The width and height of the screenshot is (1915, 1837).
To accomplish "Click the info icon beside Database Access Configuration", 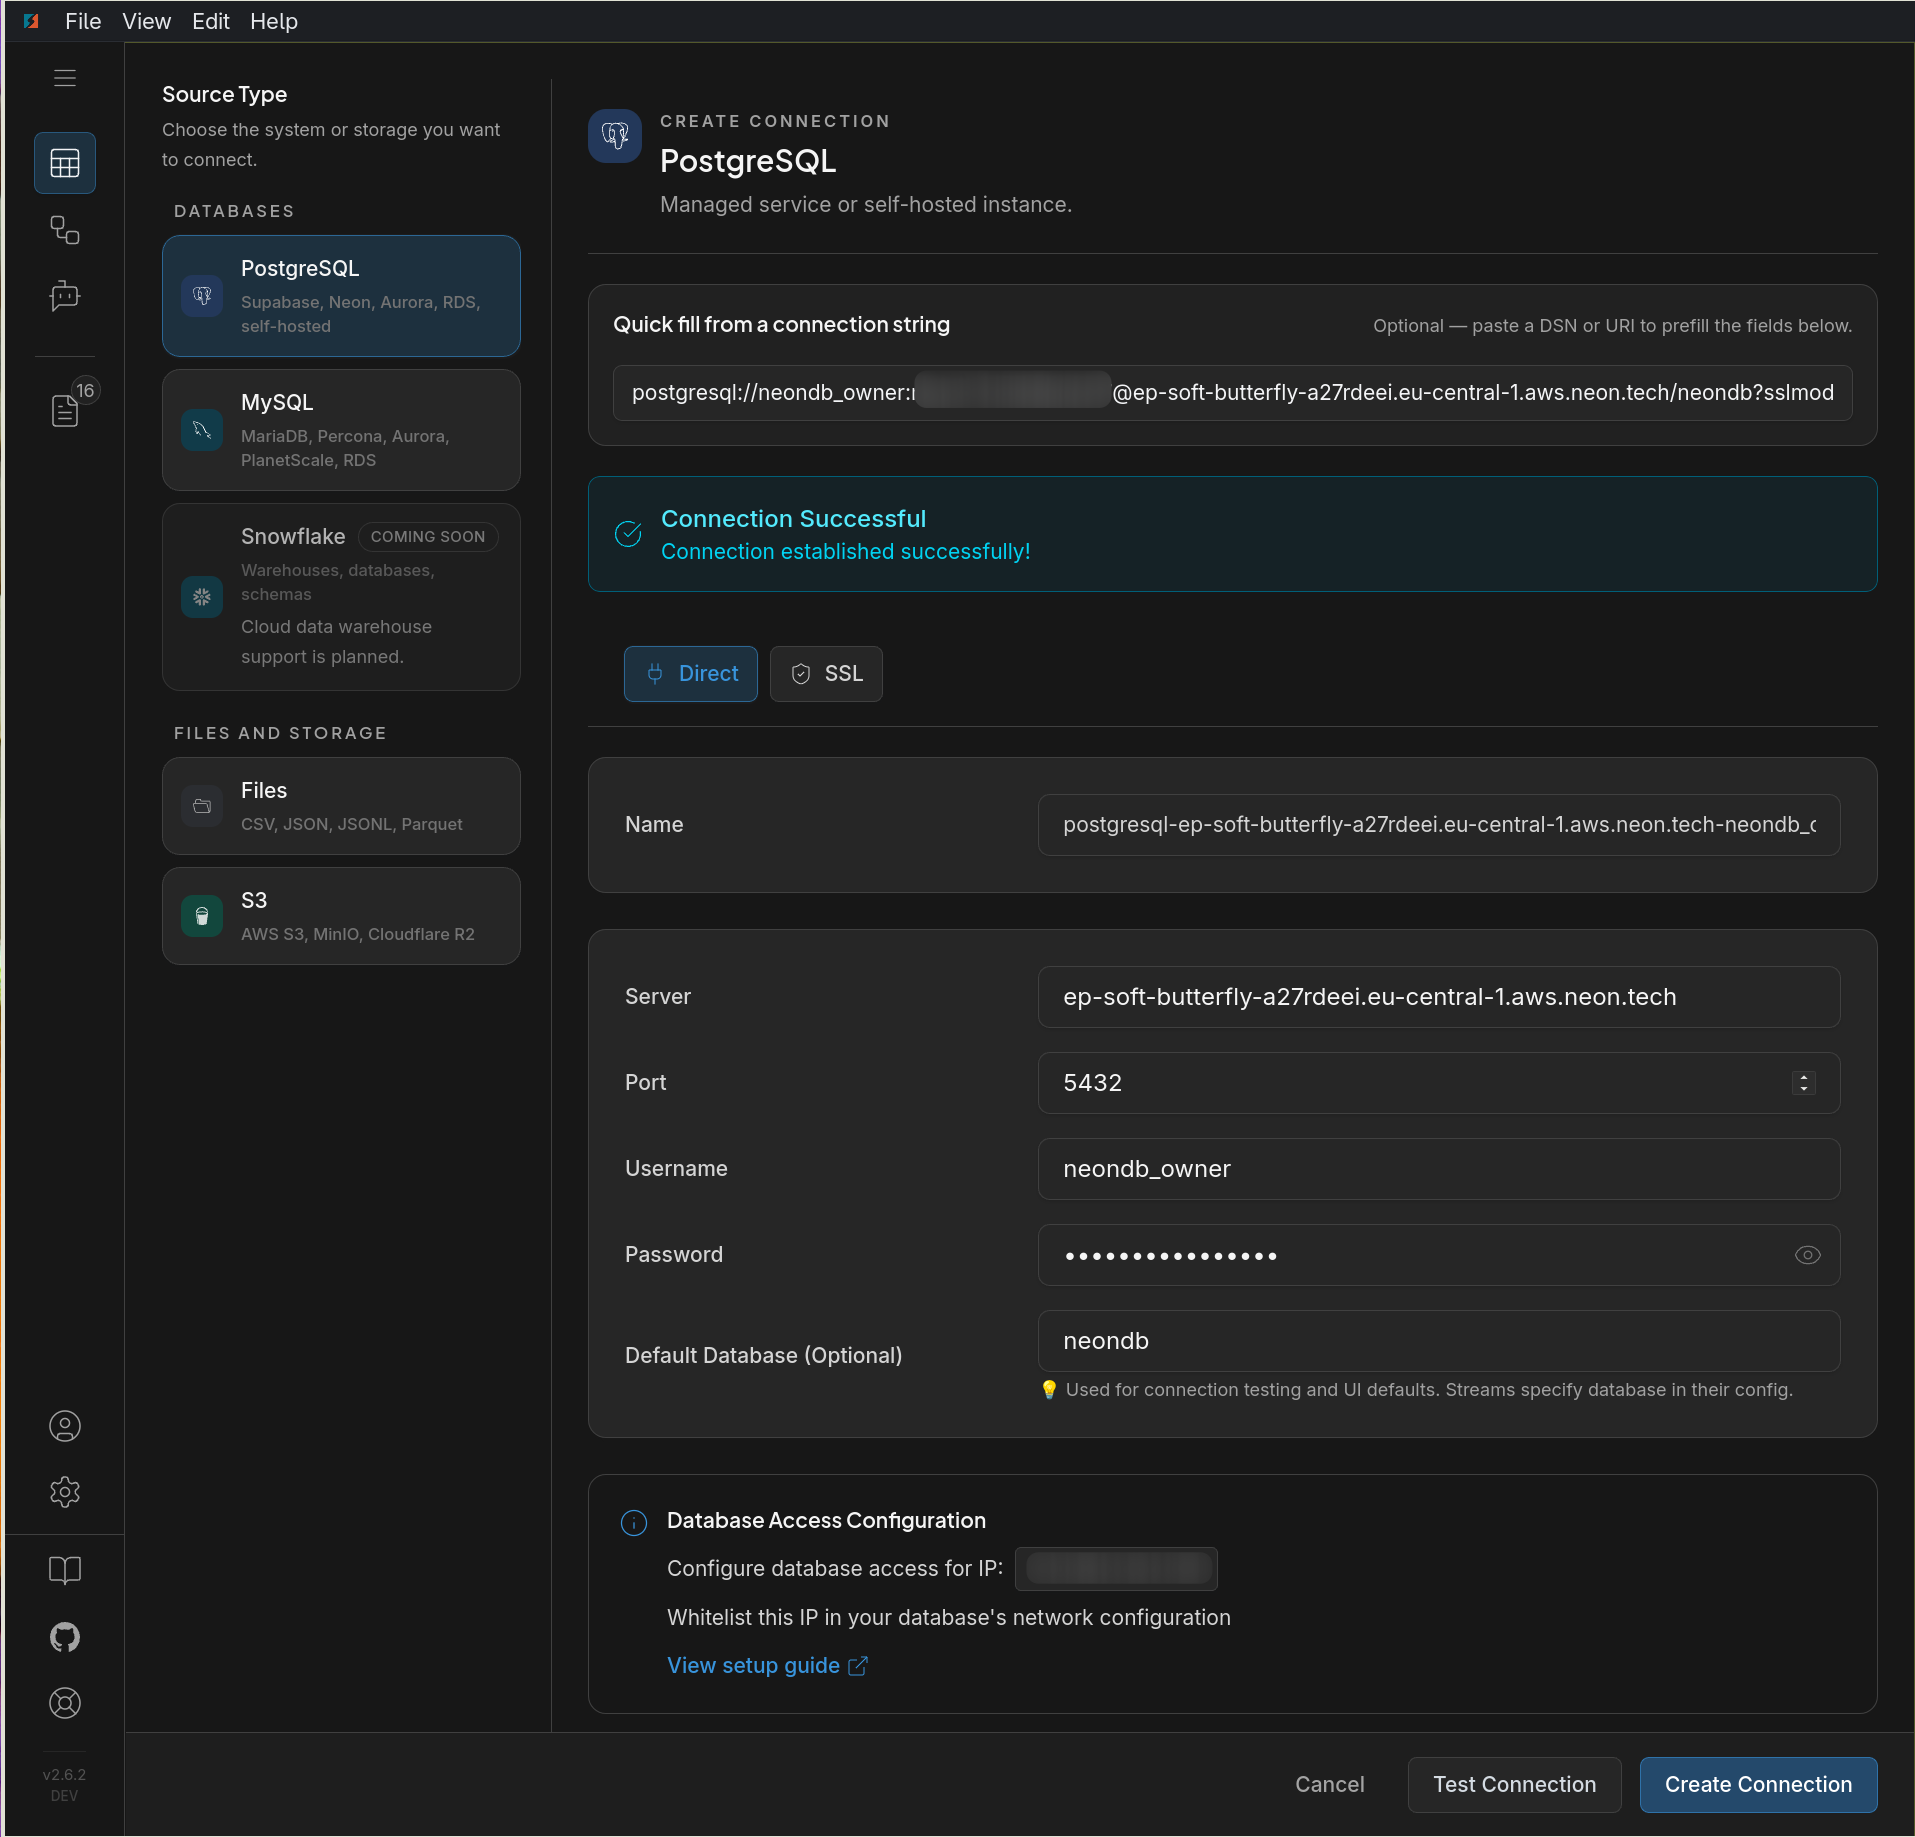I will tap(634, 1522).
